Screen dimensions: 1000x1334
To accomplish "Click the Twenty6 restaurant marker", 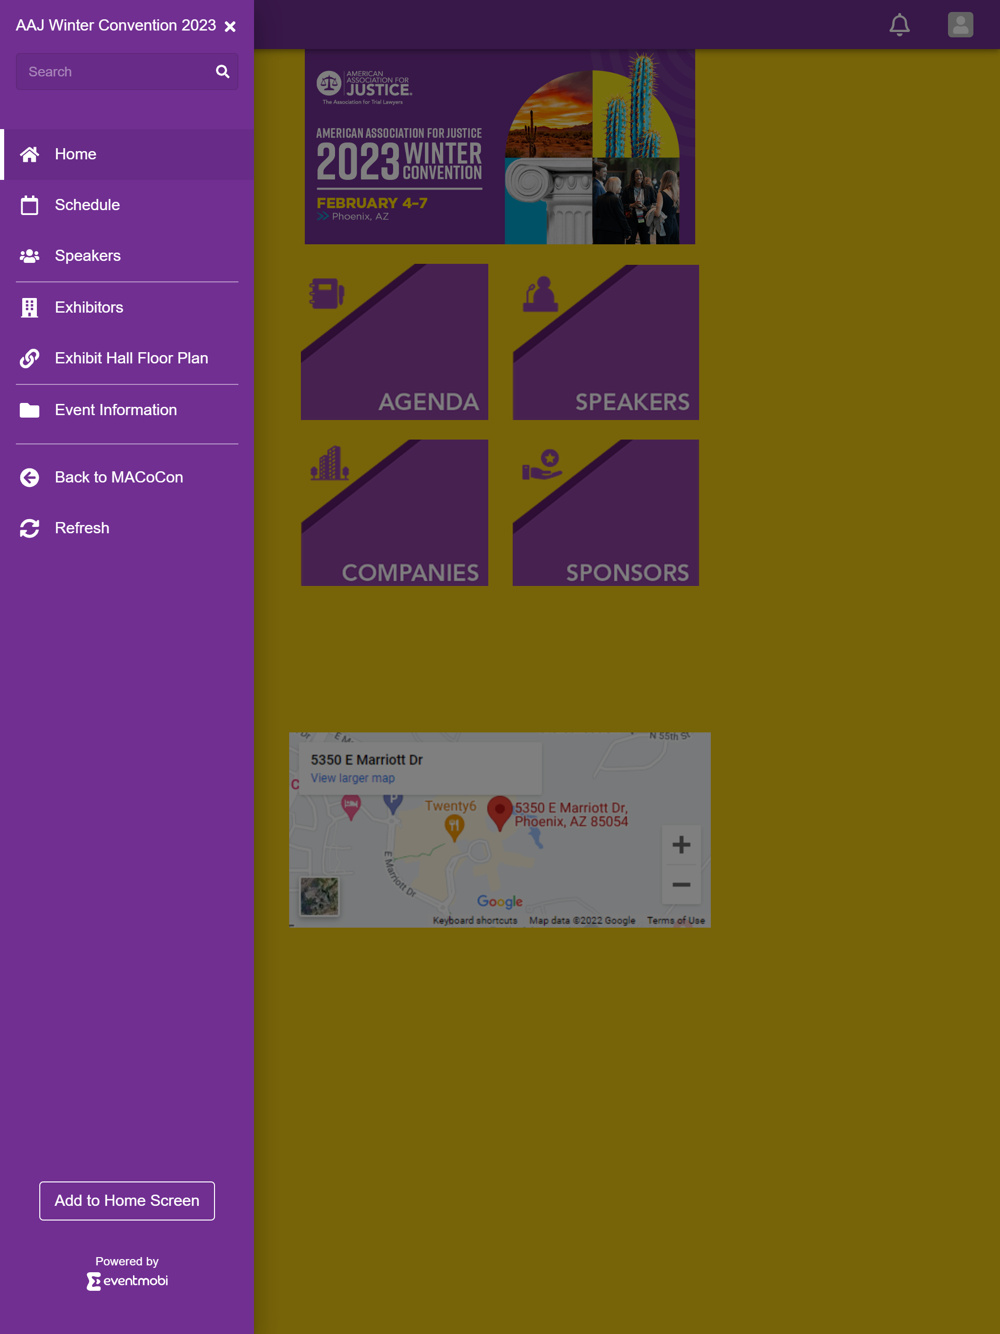I will pyautogui.click(x=454, y=826).
